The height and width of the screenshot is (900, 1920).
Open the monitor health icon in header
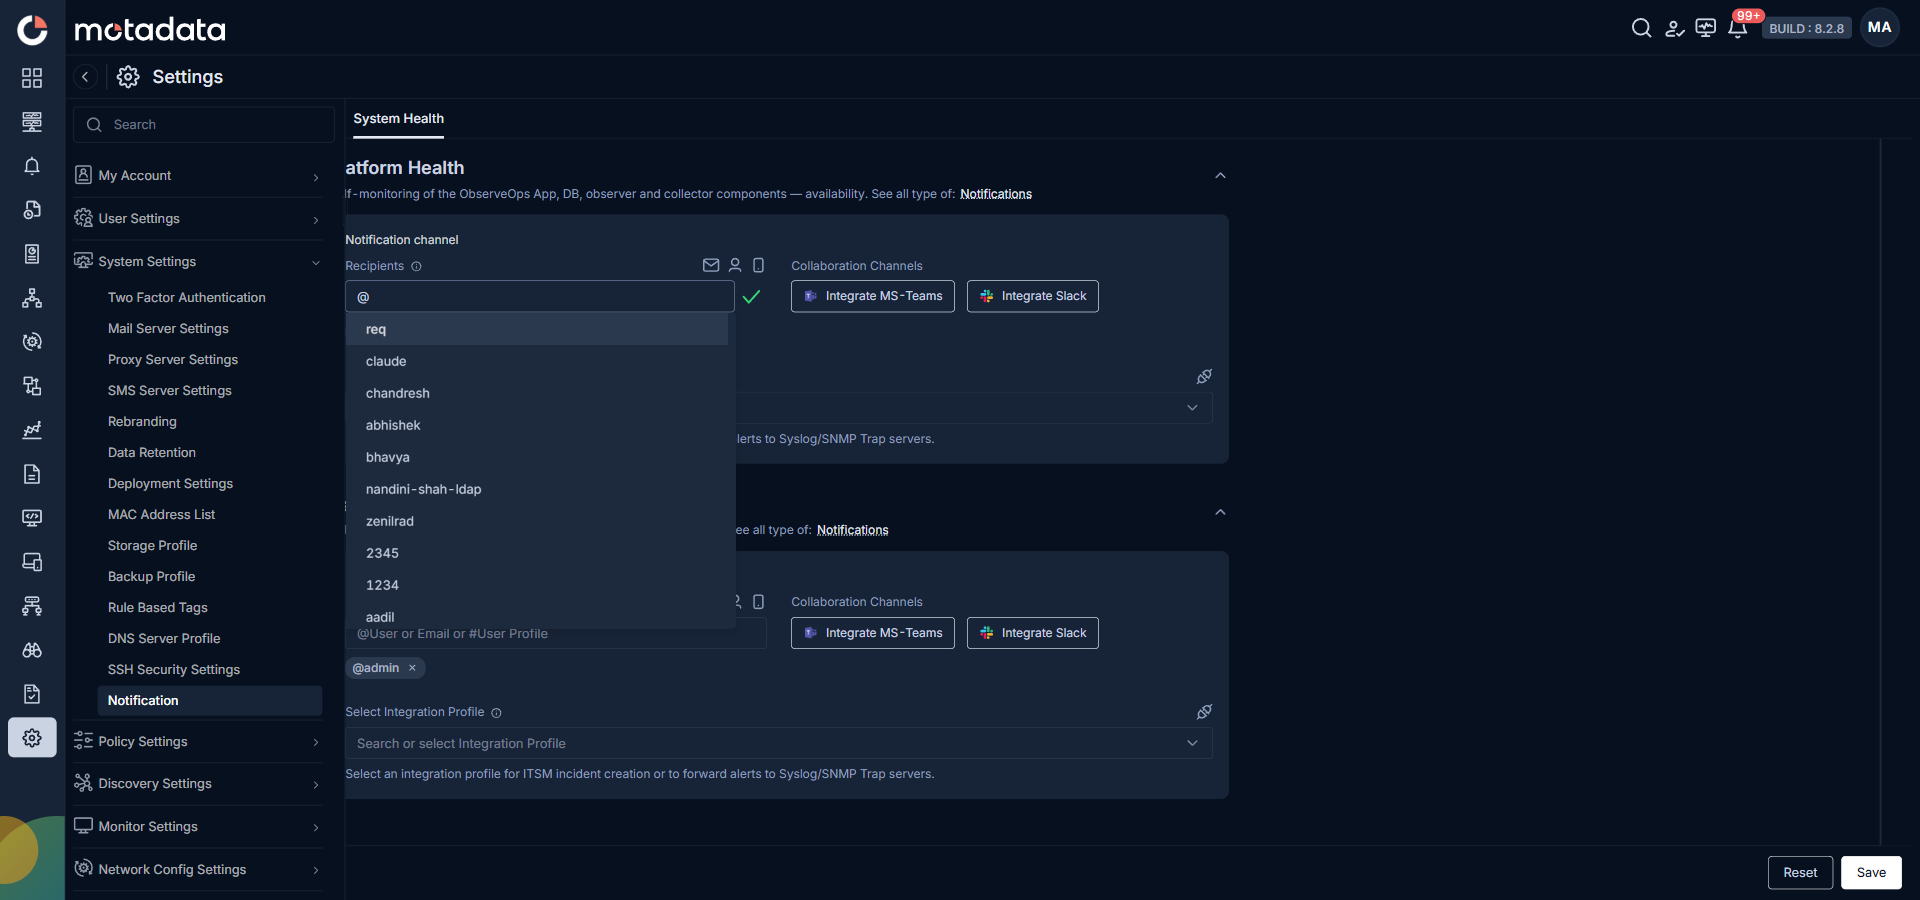pos(1706,28)
